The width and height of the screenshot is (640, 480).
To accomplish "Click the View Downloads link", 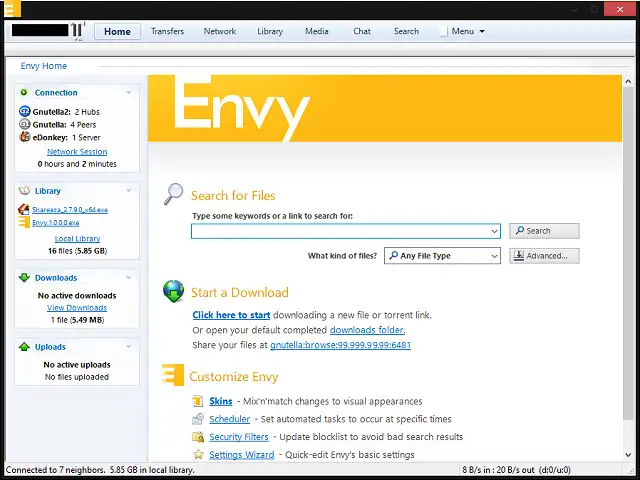I will coord(77,308).
